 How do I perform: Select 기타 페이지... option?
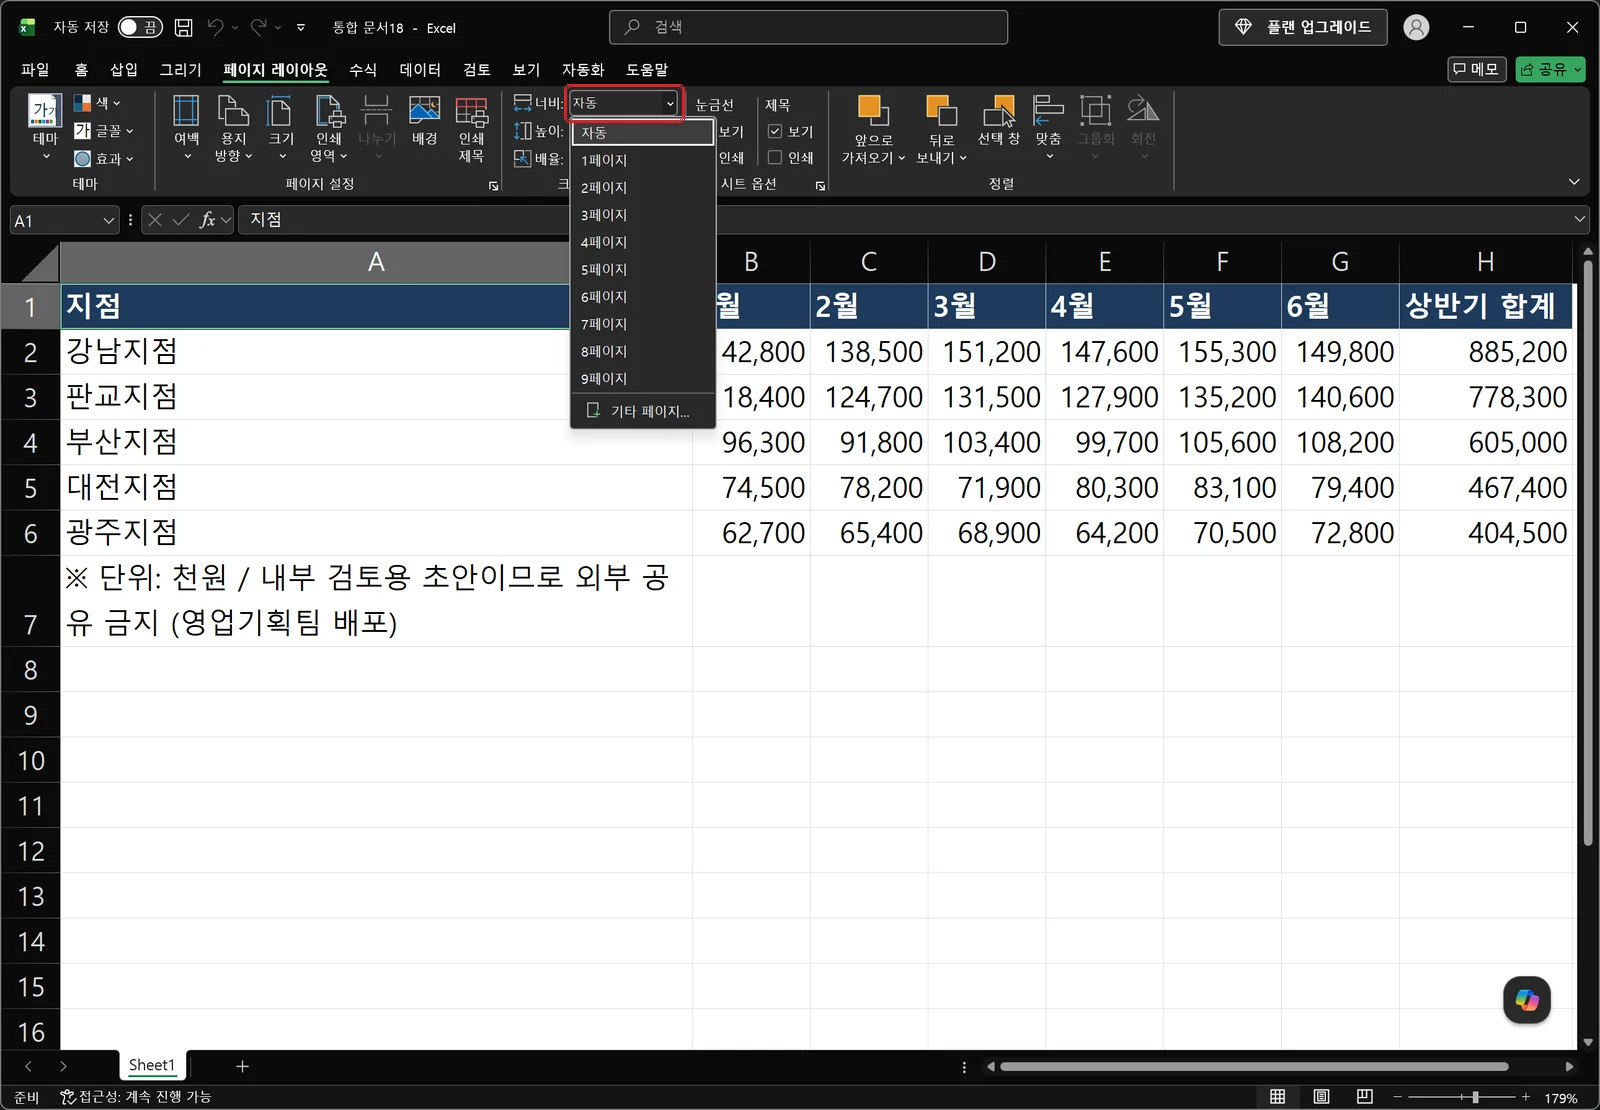(x=643, y=411)
